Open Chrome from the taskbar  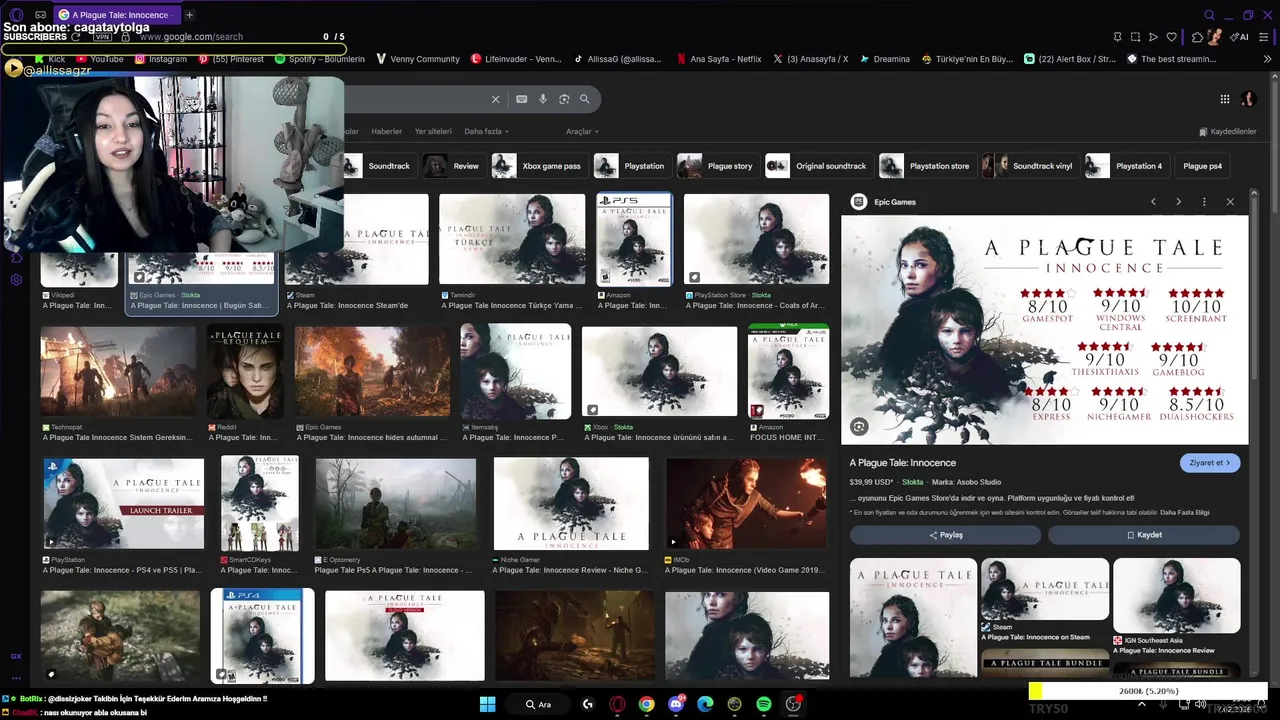647,704
